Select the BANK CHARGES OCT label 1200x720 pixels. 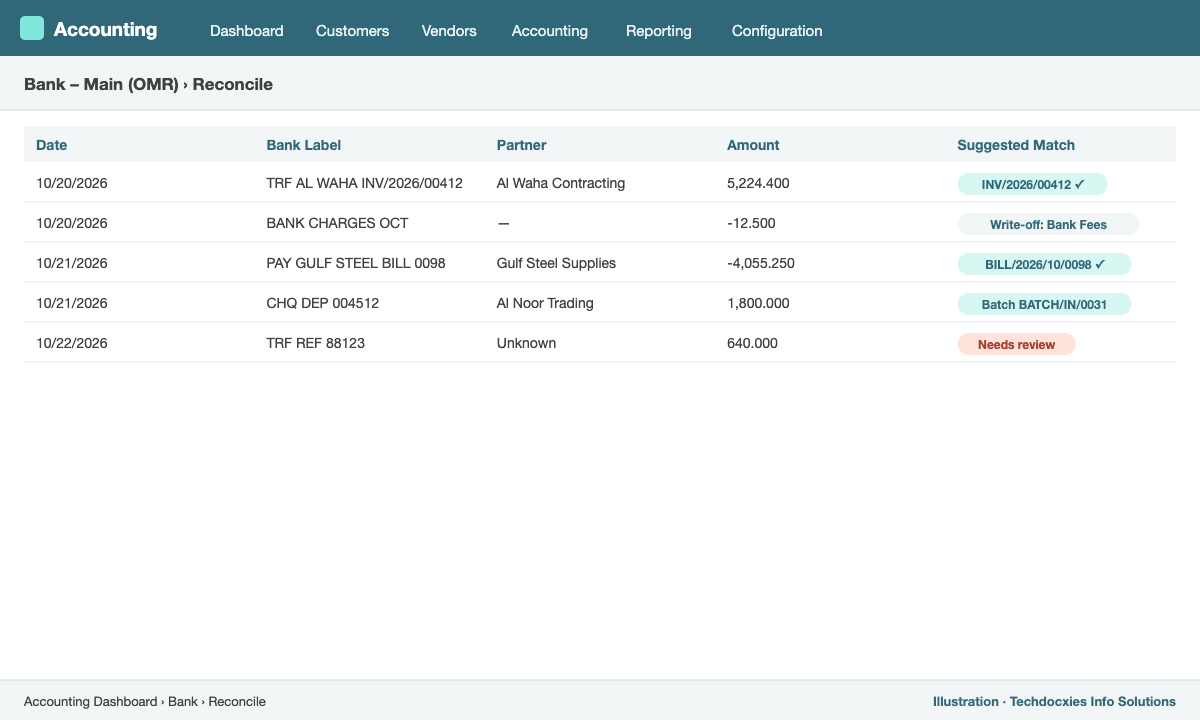pos(337,223)
